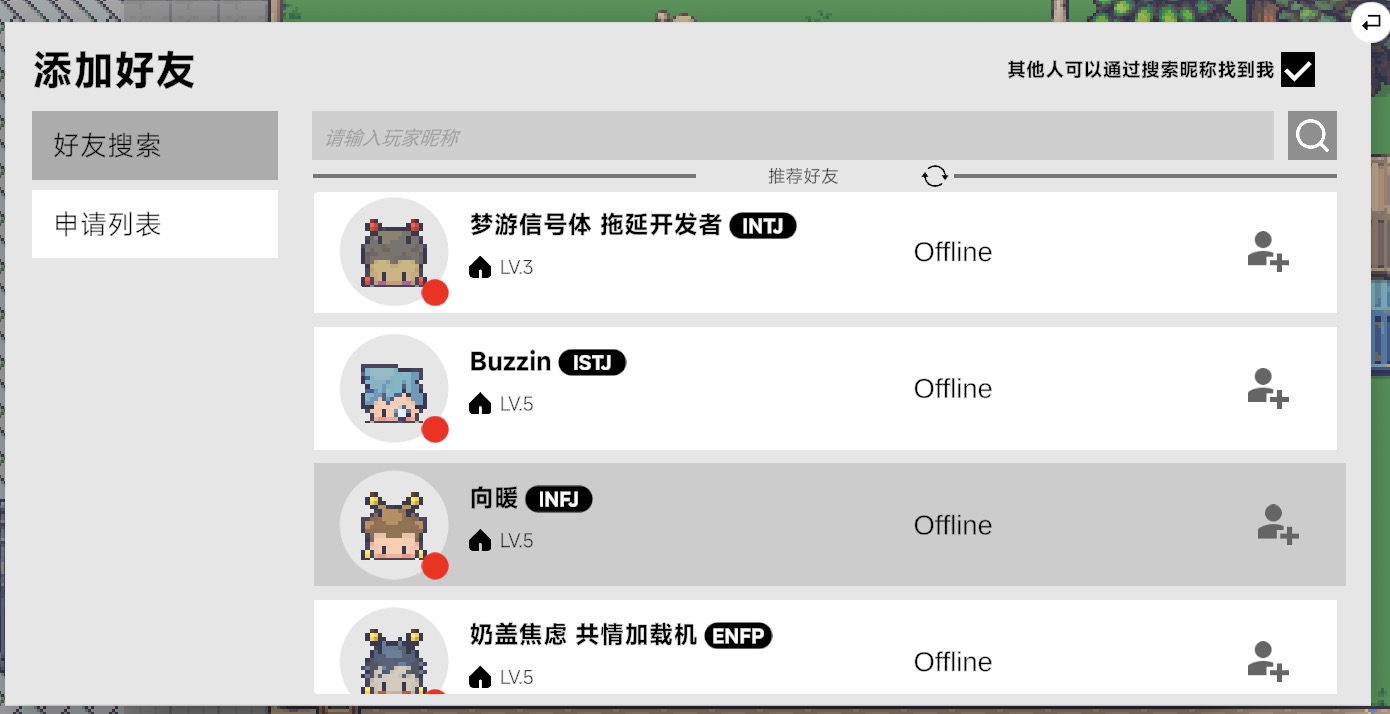
Task: Add 向暖 as a friend
Action: (x=1277, y=524)
